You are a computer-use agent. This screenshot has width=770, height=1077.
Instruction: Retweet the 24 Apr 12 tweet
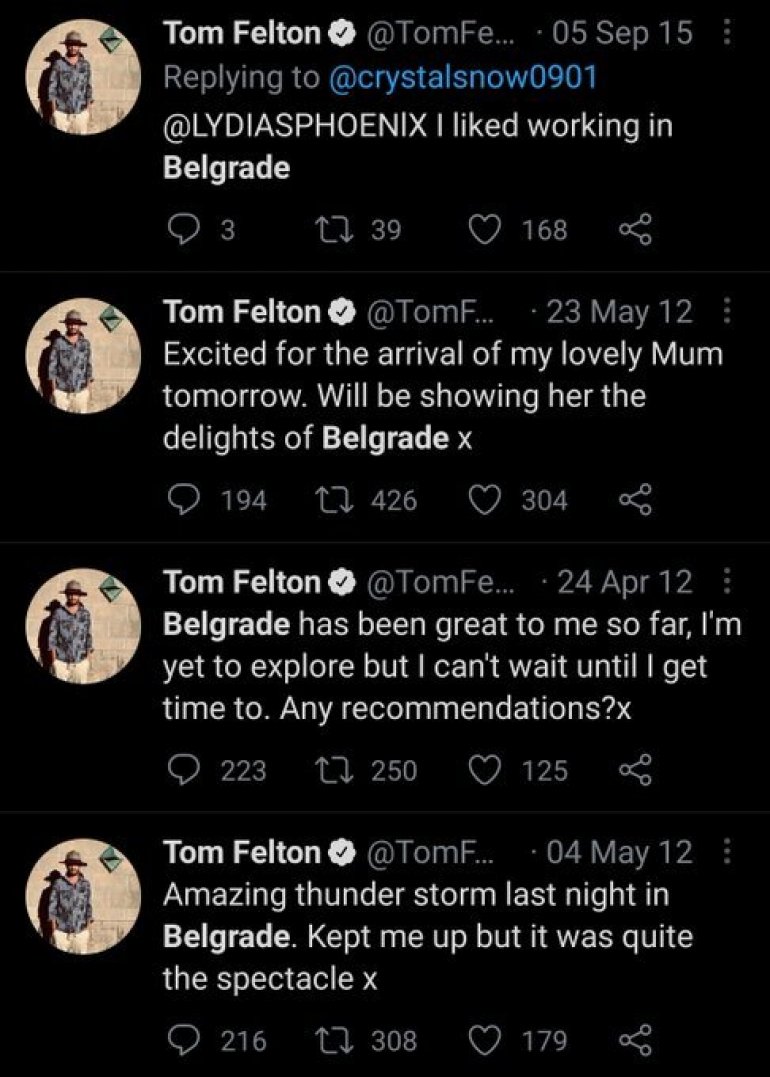click(x=329, y=769)
